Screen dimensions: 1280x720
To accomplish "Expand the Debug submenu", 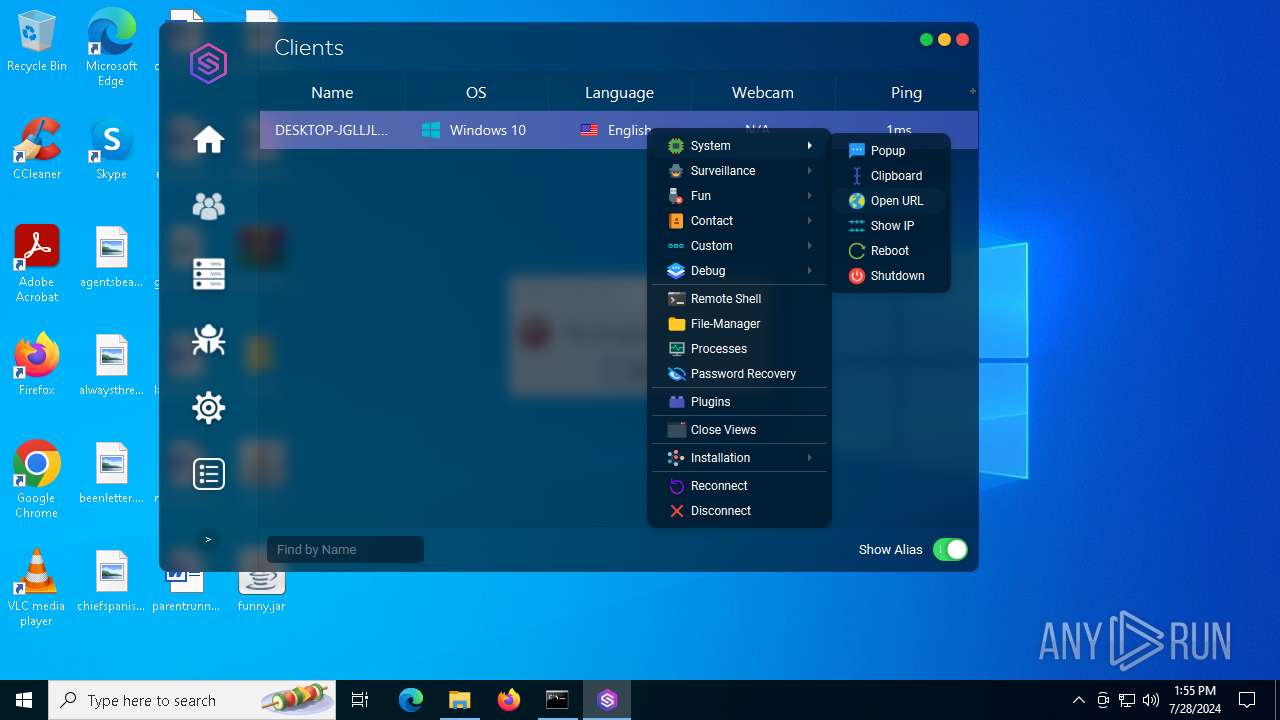I will click(739, 271).
